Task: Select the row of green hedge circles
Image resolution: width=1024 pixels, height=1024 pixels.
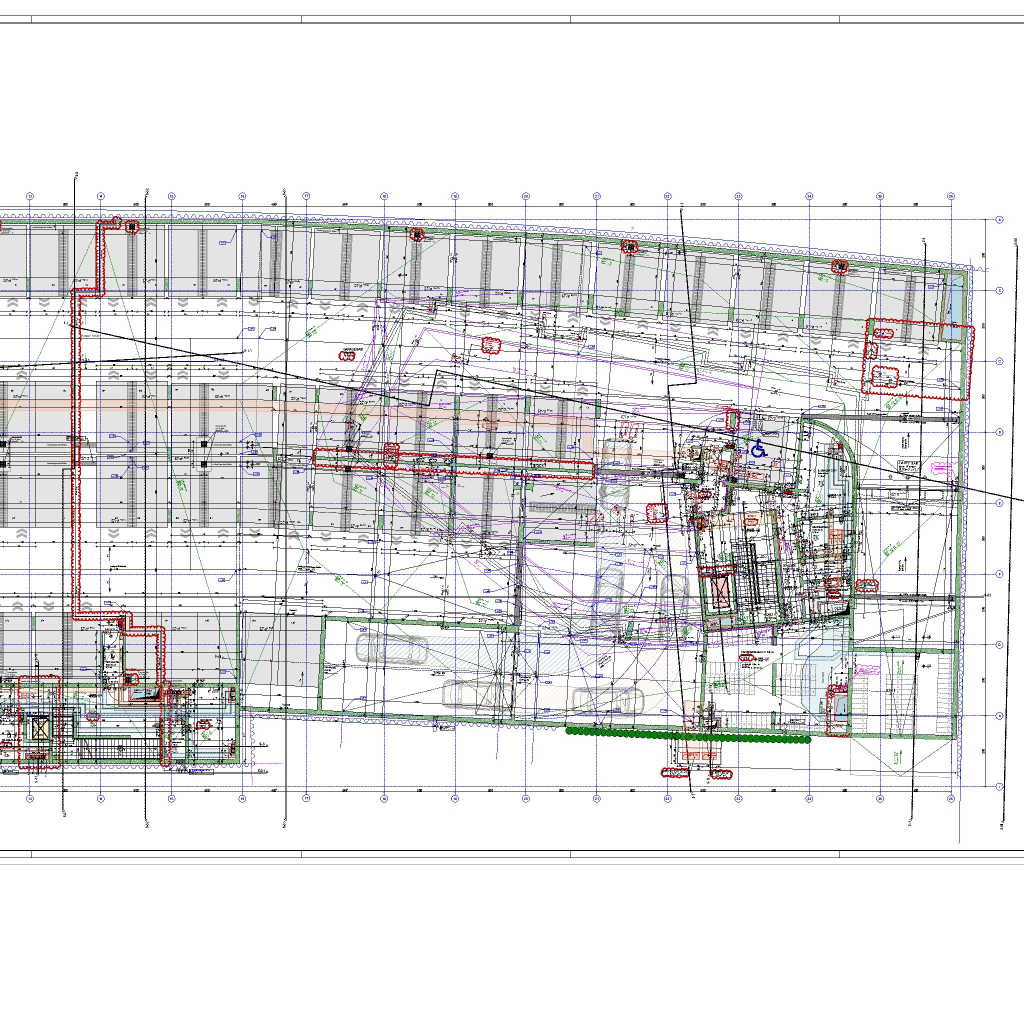Action: pyautogui.click(x=688, y=738)
